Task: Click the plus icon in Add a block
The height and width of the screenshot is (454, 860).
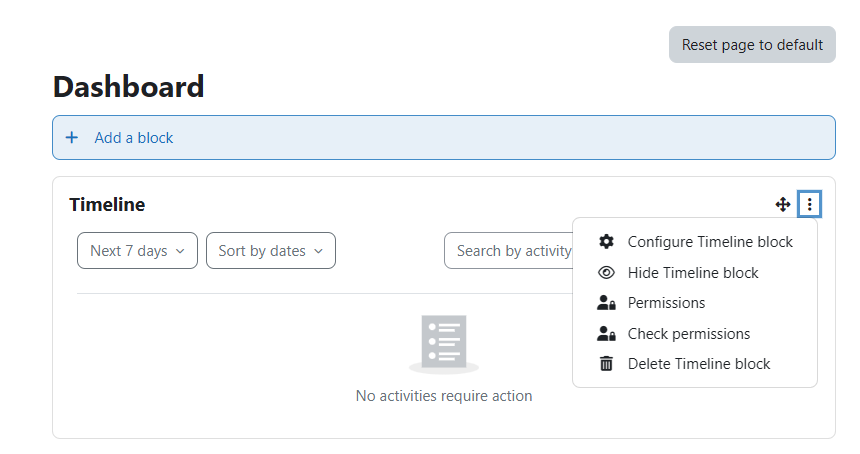Action: click(x=72, y=137)
